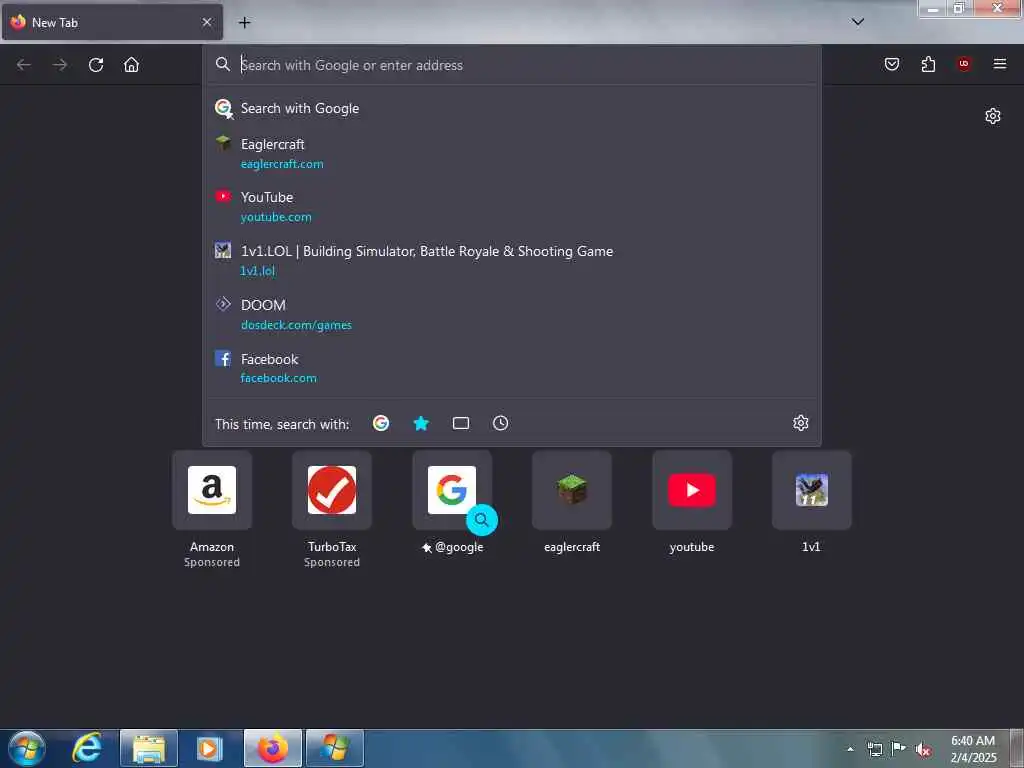This screenshot has width=1024, height=768.
Task: Launch Internet Explorer from the taskbar
Action: (87, 748)
